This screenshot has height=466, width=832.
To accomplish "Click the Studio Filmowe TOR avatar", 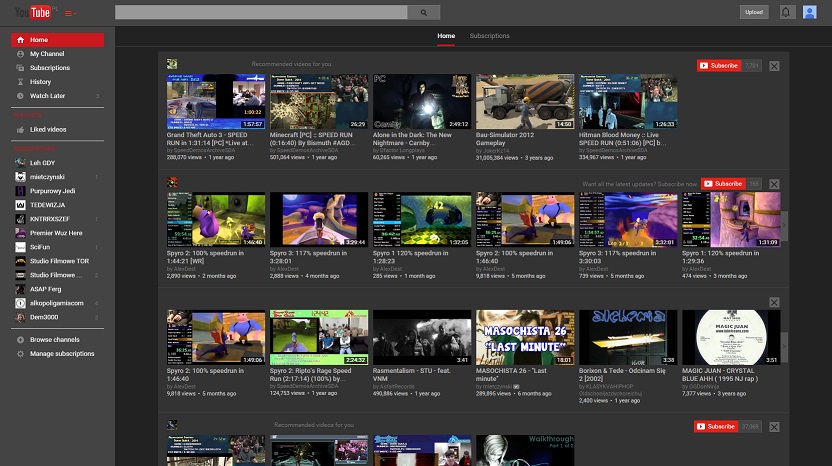I will pos(20,261).
